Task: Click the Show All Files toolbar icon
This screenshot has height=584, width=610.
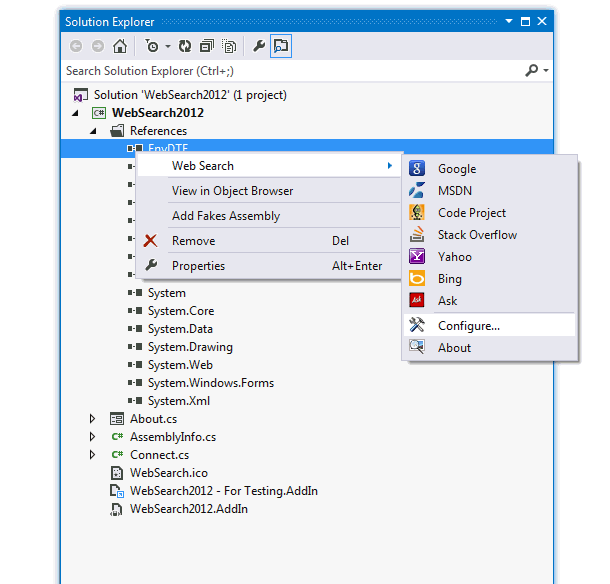Action: coord(229,46)
